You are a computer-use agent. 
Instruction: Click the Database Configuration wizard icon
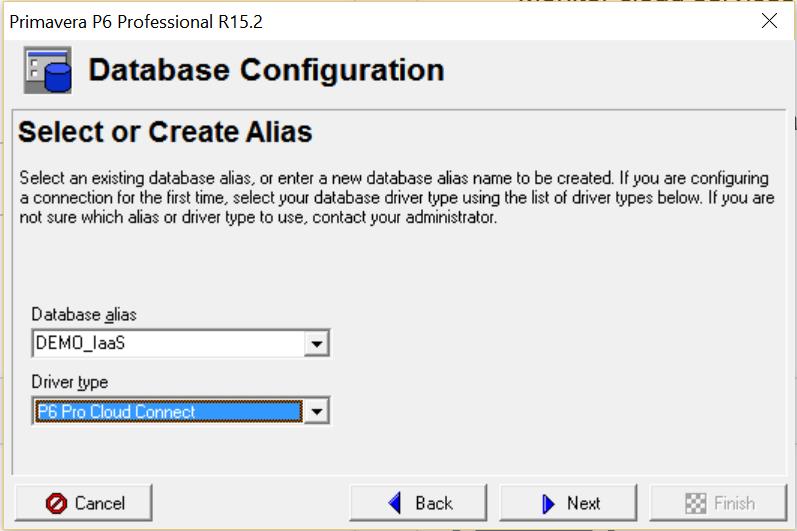pos(48,71)
